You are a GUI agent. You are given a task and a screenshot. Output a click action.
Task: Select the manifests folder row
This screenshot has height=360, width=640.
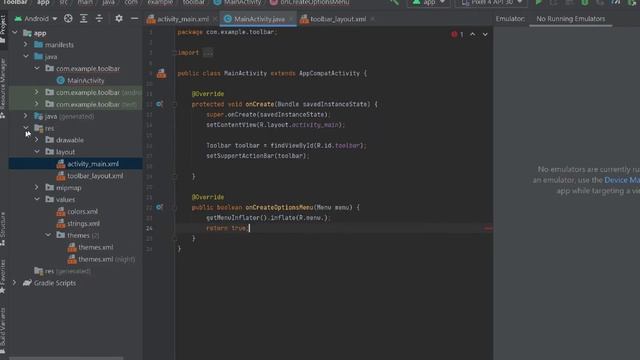pos(76,44)
